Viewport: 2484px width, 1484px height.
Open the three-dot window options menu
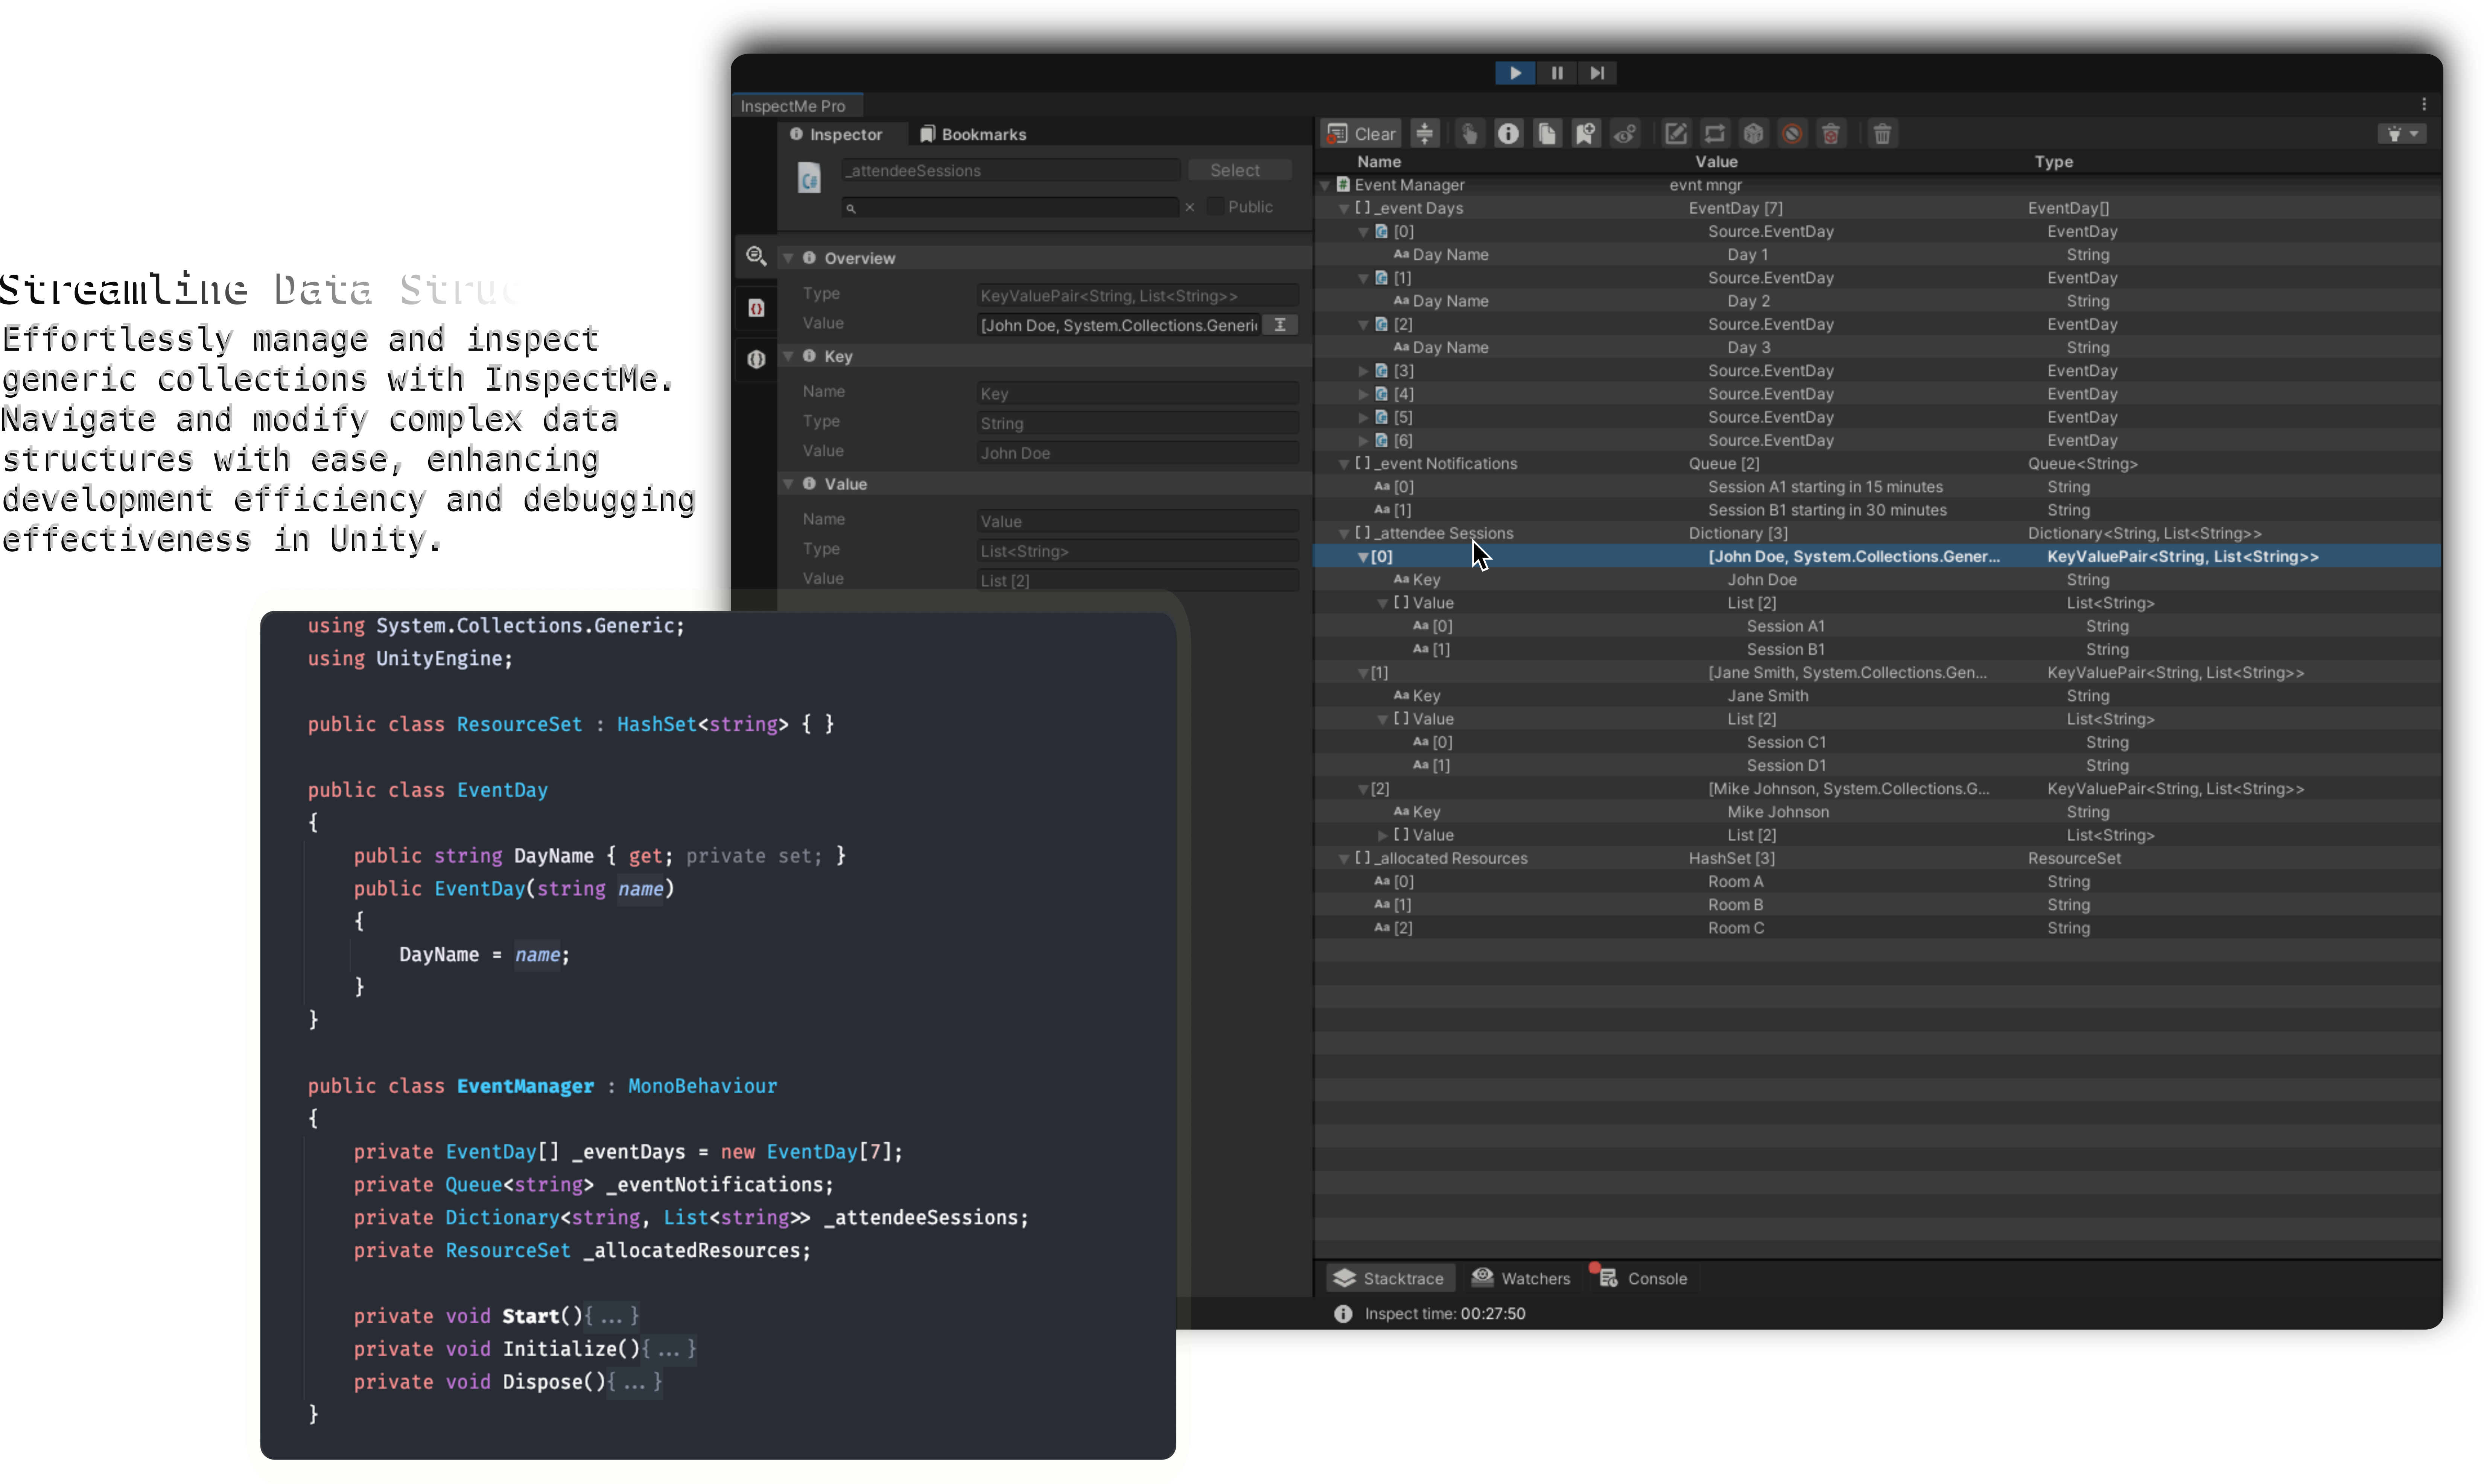coord(2424,104)
